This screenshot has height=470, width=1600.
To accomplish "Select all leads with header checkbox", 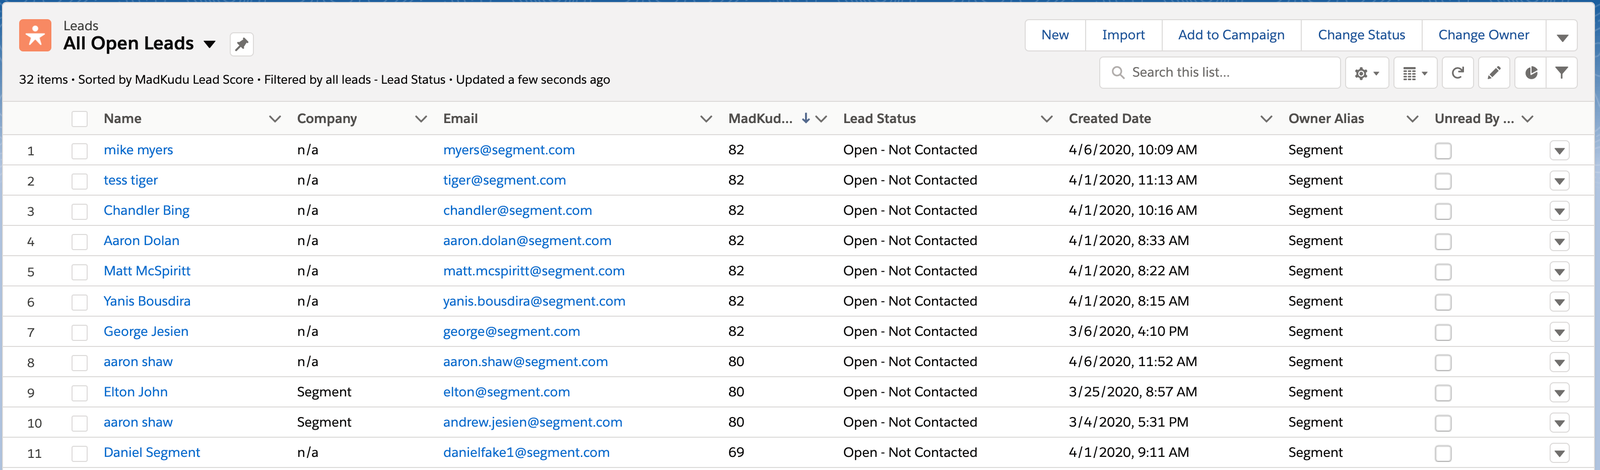I will pos(80,119).
